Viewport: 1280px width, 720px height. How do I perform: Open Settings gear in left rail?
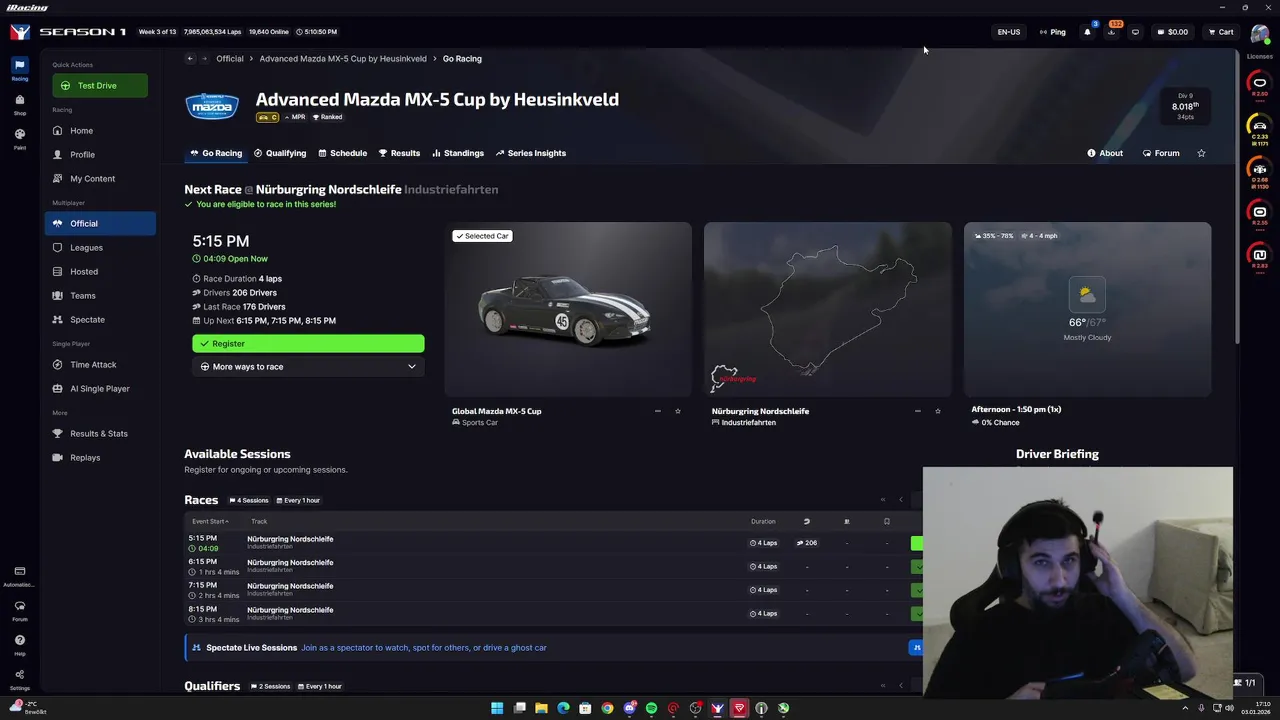coord(19,677)
